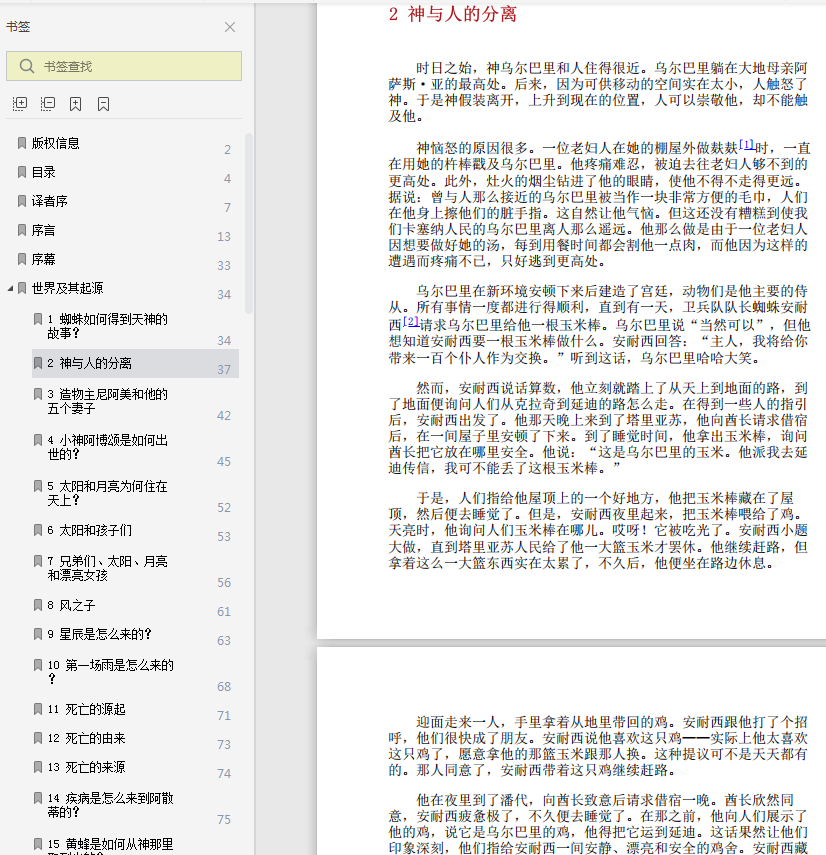This screenshot has height=855, width=826.
Task: Open footnote link [2] after 安耐西
Action: (x=412, y=322)
